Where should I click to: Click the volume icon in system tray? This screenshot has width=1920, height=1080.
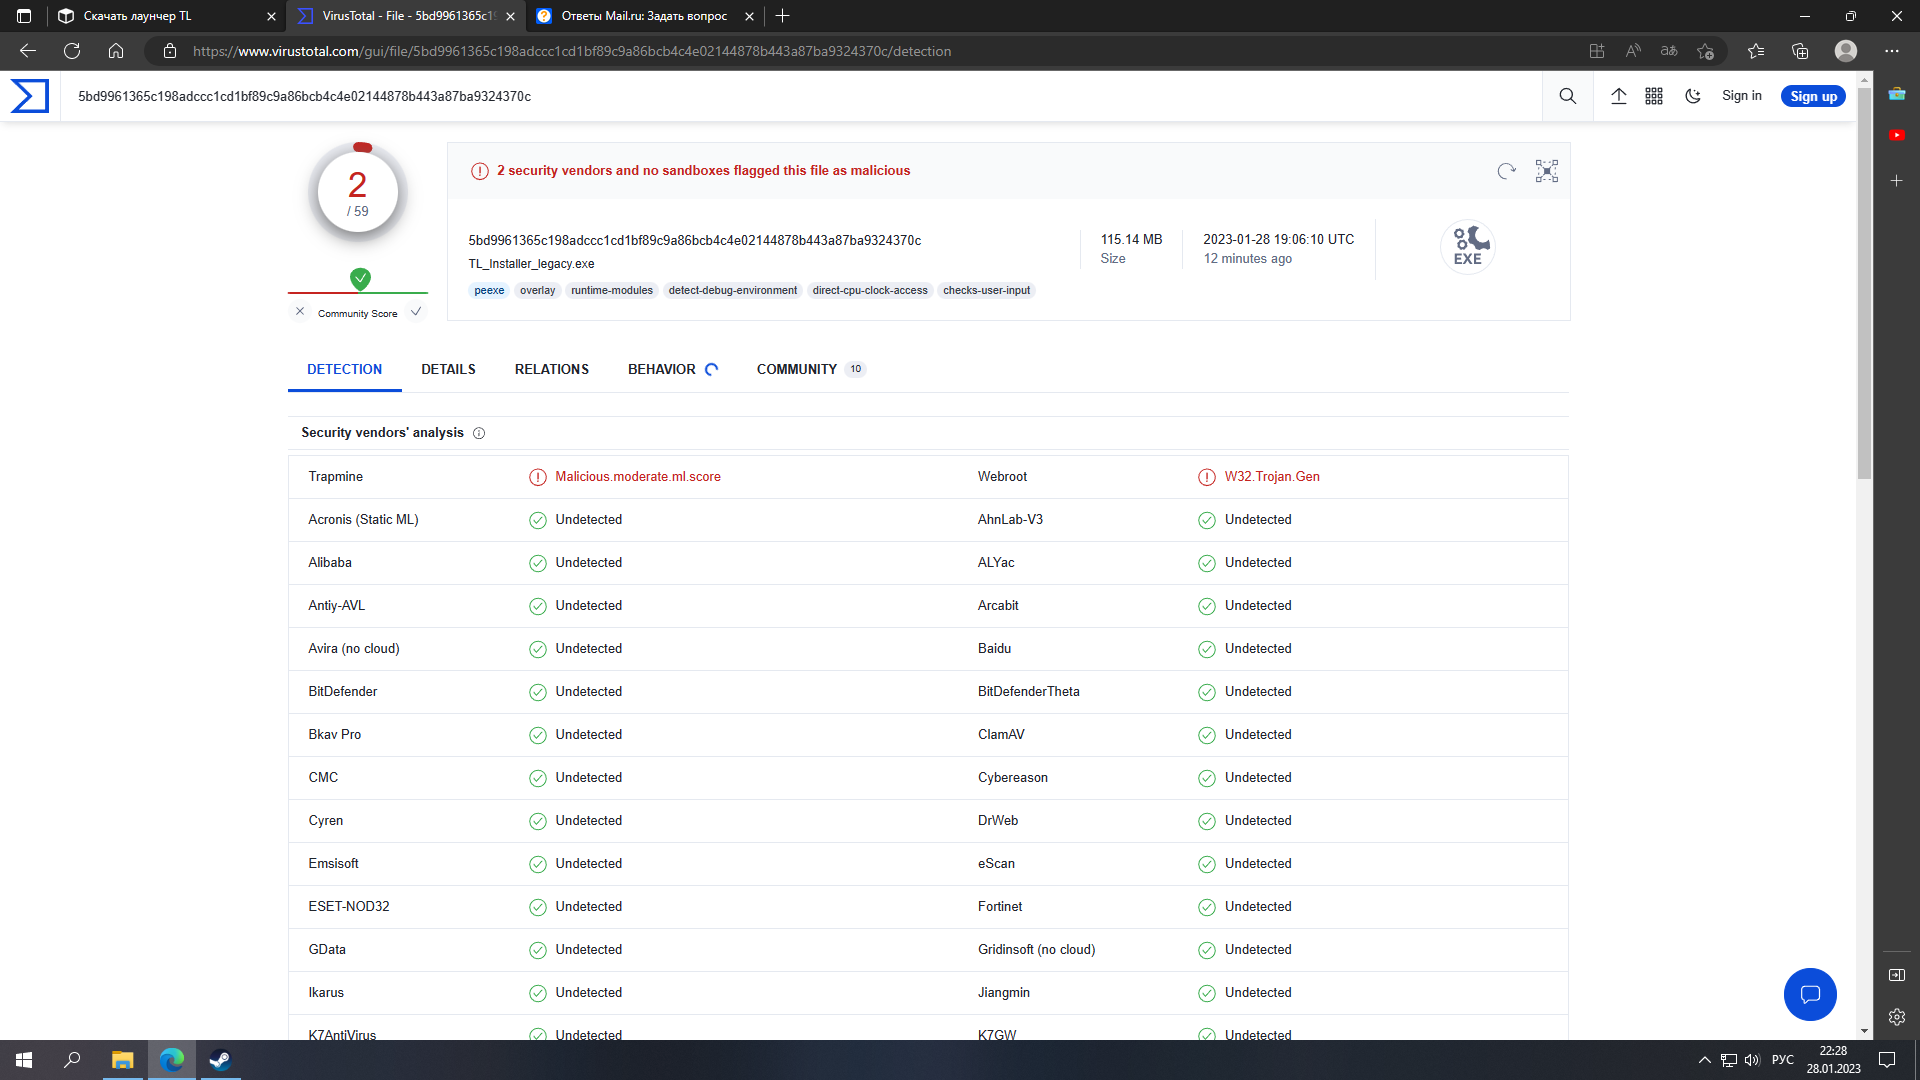(1752, 1060)
